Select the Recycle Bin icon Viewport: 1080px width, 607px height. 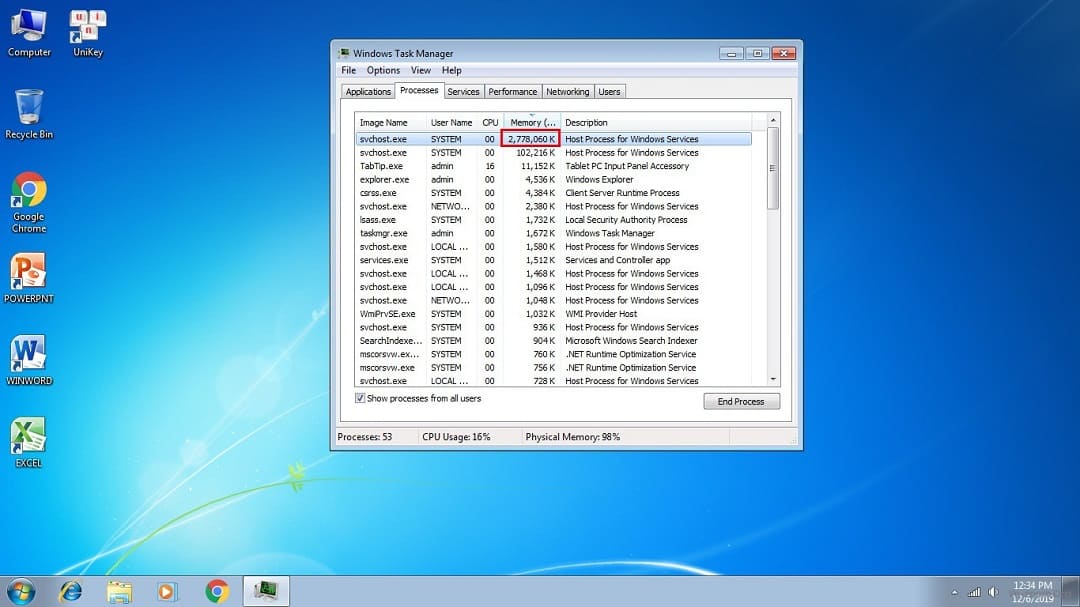pos(29,108)
